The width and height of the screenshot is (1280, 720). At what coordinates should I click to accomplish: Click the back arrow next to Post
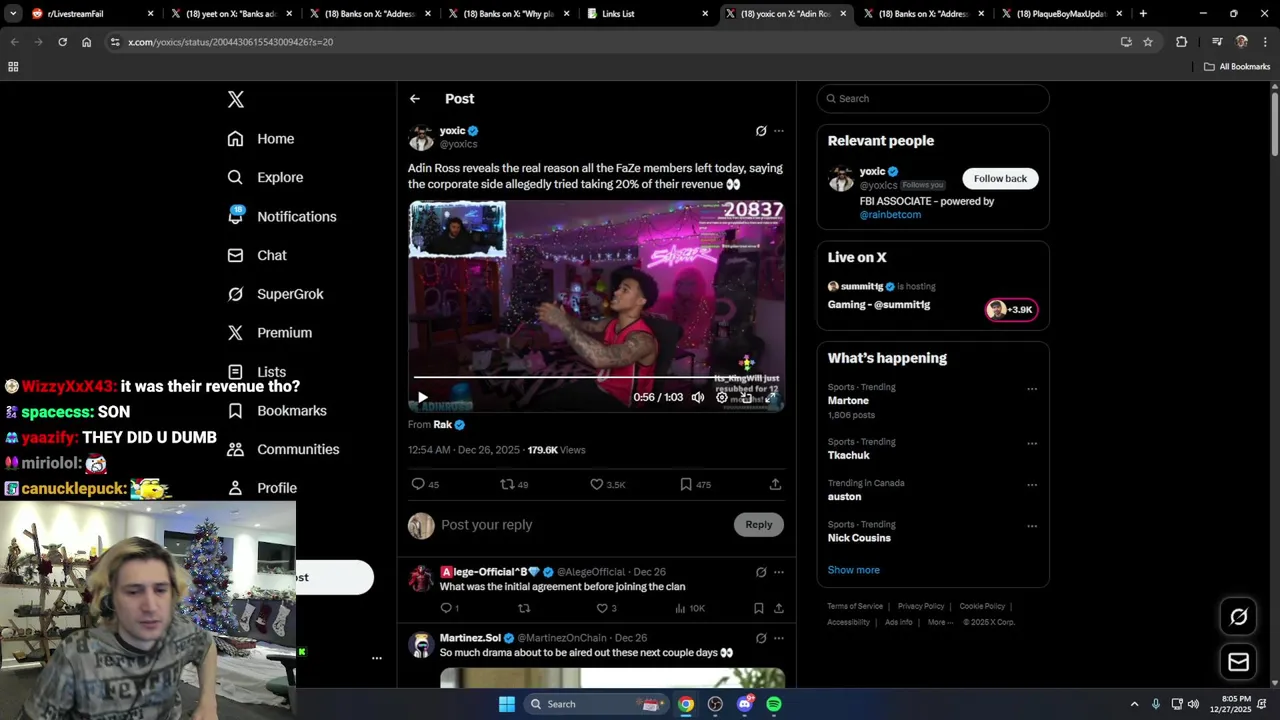[414, 99]
